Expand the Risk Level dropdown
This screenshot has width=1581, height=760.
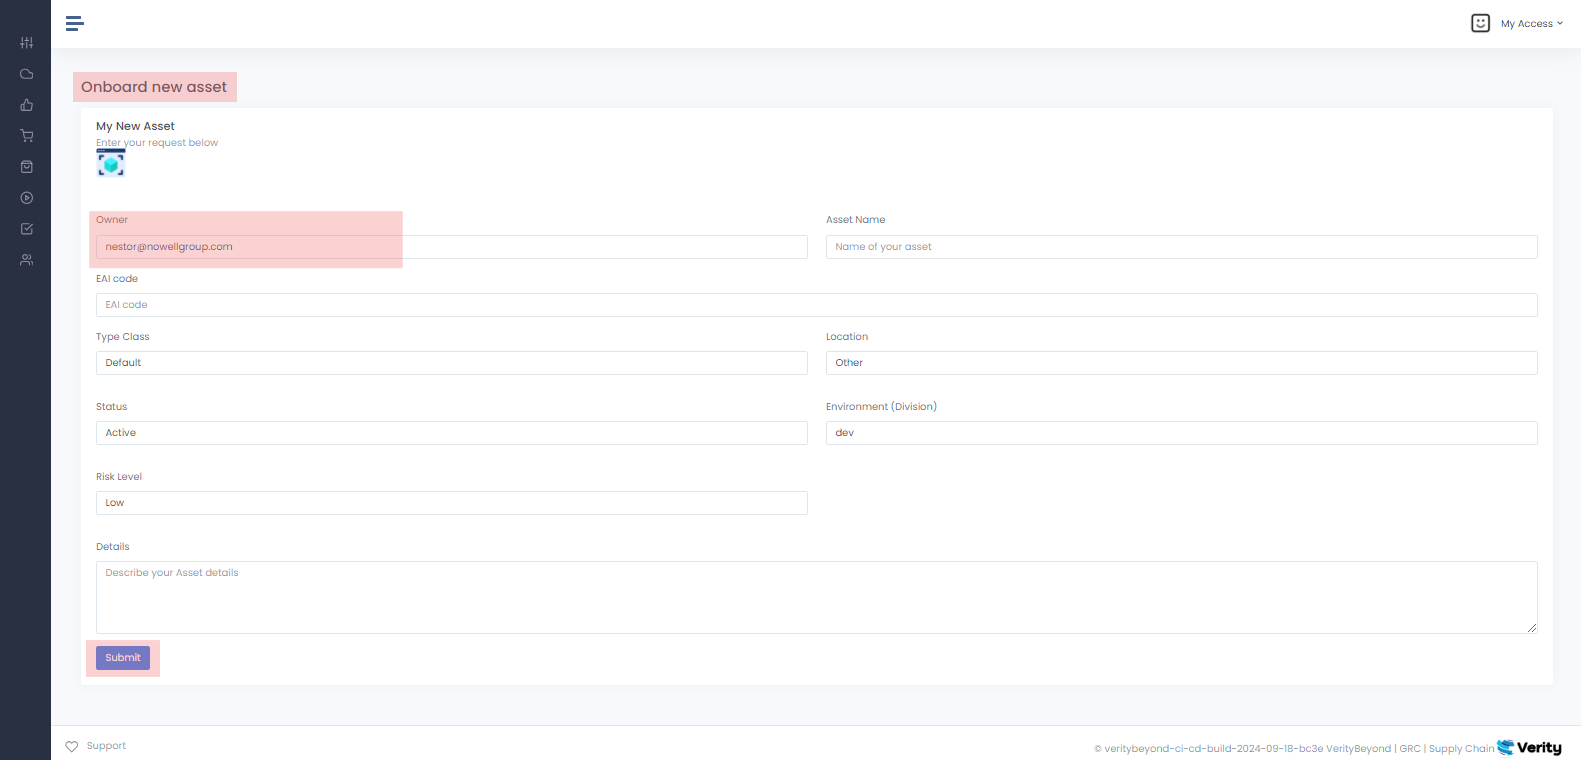click(451, 503)
